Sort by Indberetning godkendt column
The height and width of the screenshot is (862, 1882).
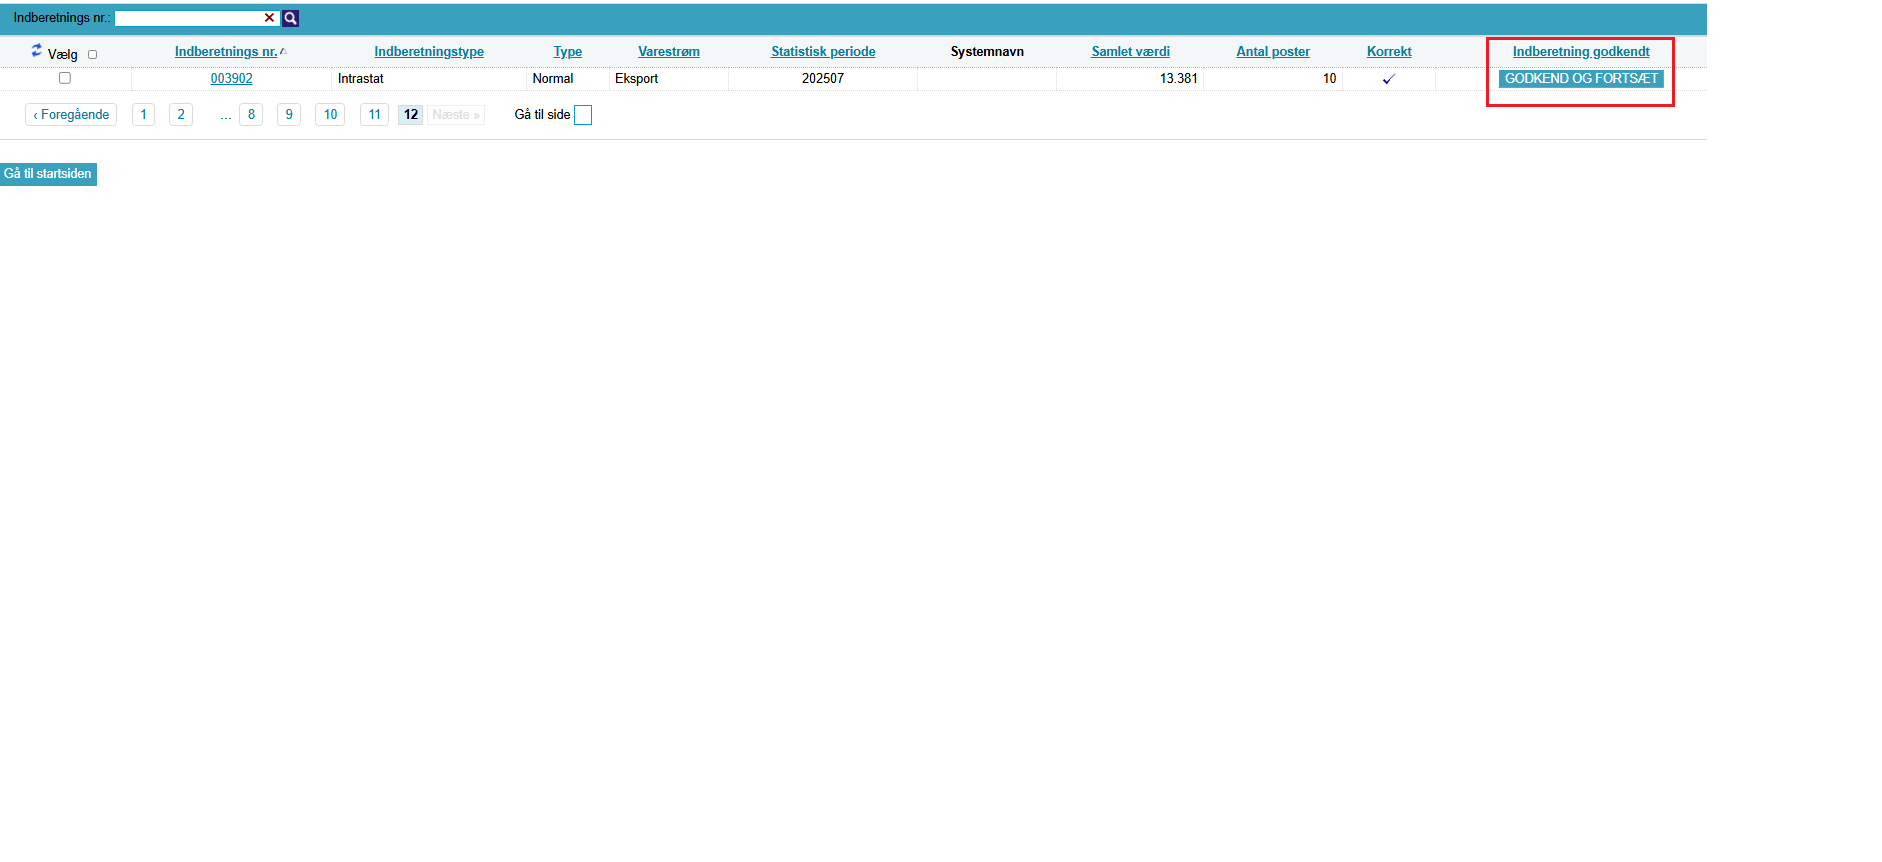pyautogui.click(x=1581, y=52)
